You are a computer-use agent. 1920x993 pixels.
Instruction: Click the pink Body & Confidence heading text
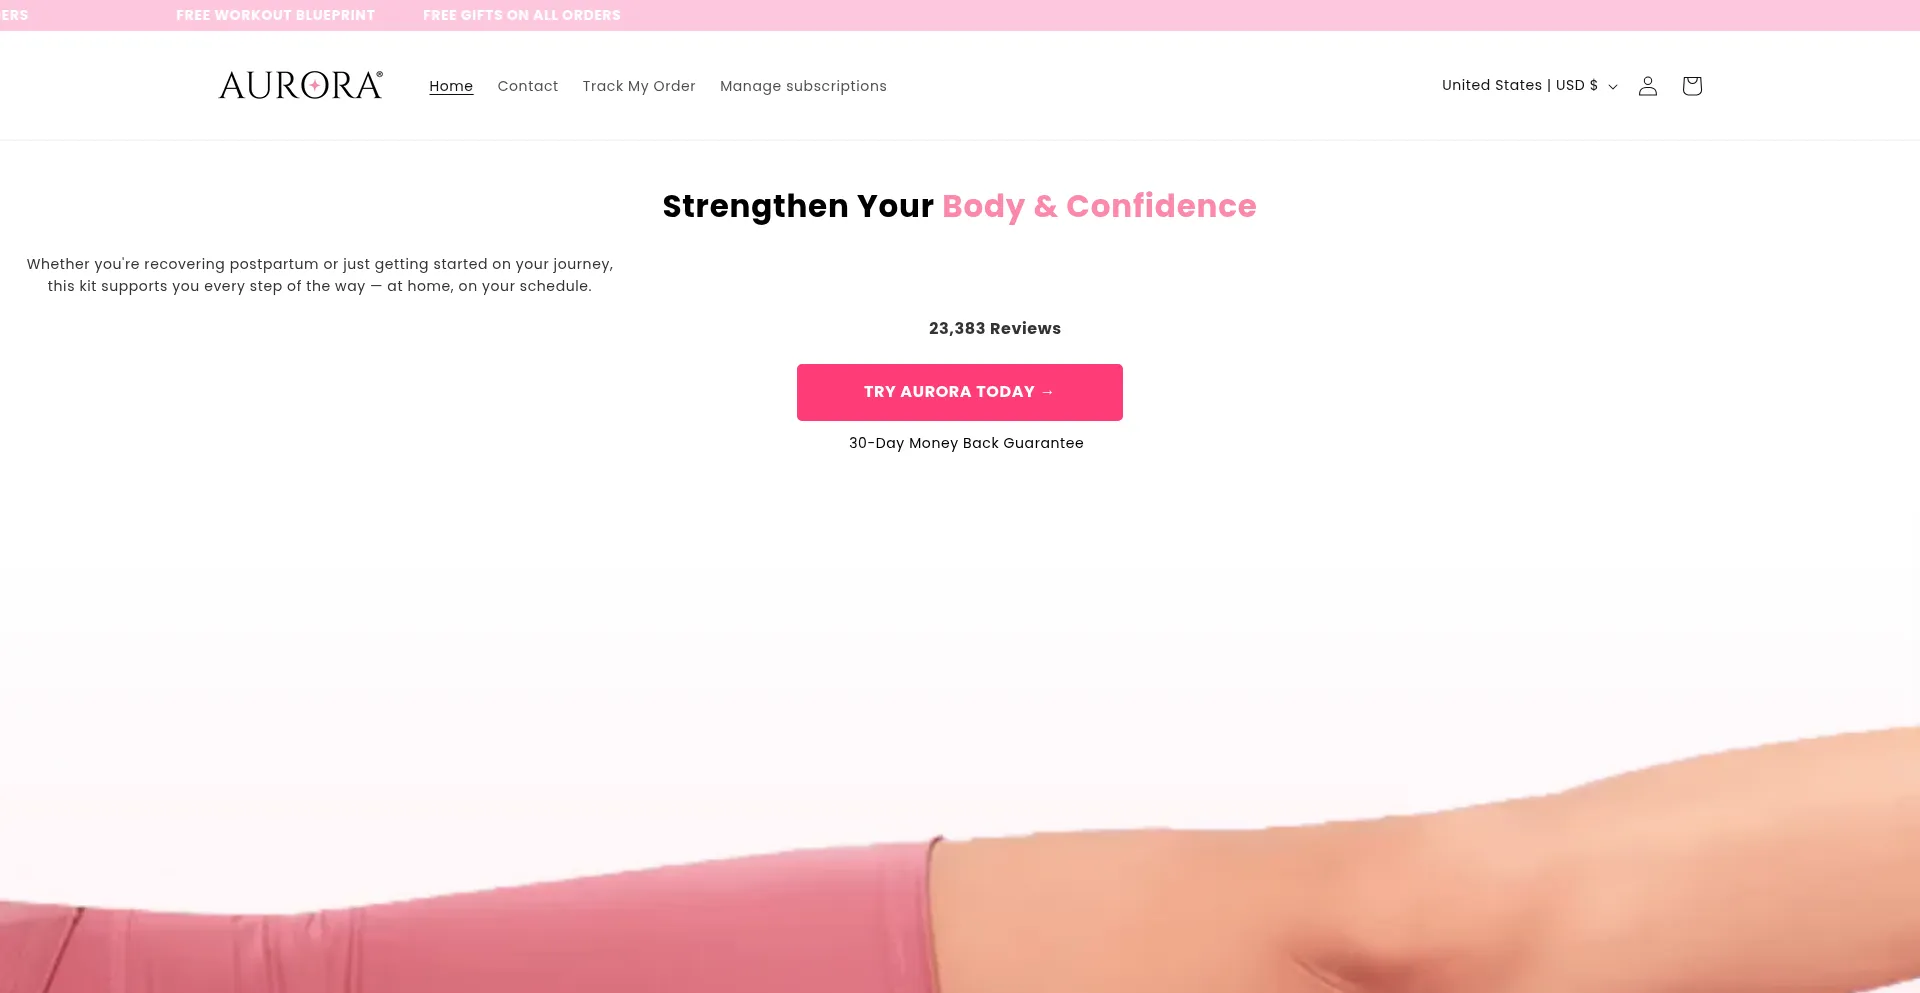pyautogui.click(x=1099, y=206)
